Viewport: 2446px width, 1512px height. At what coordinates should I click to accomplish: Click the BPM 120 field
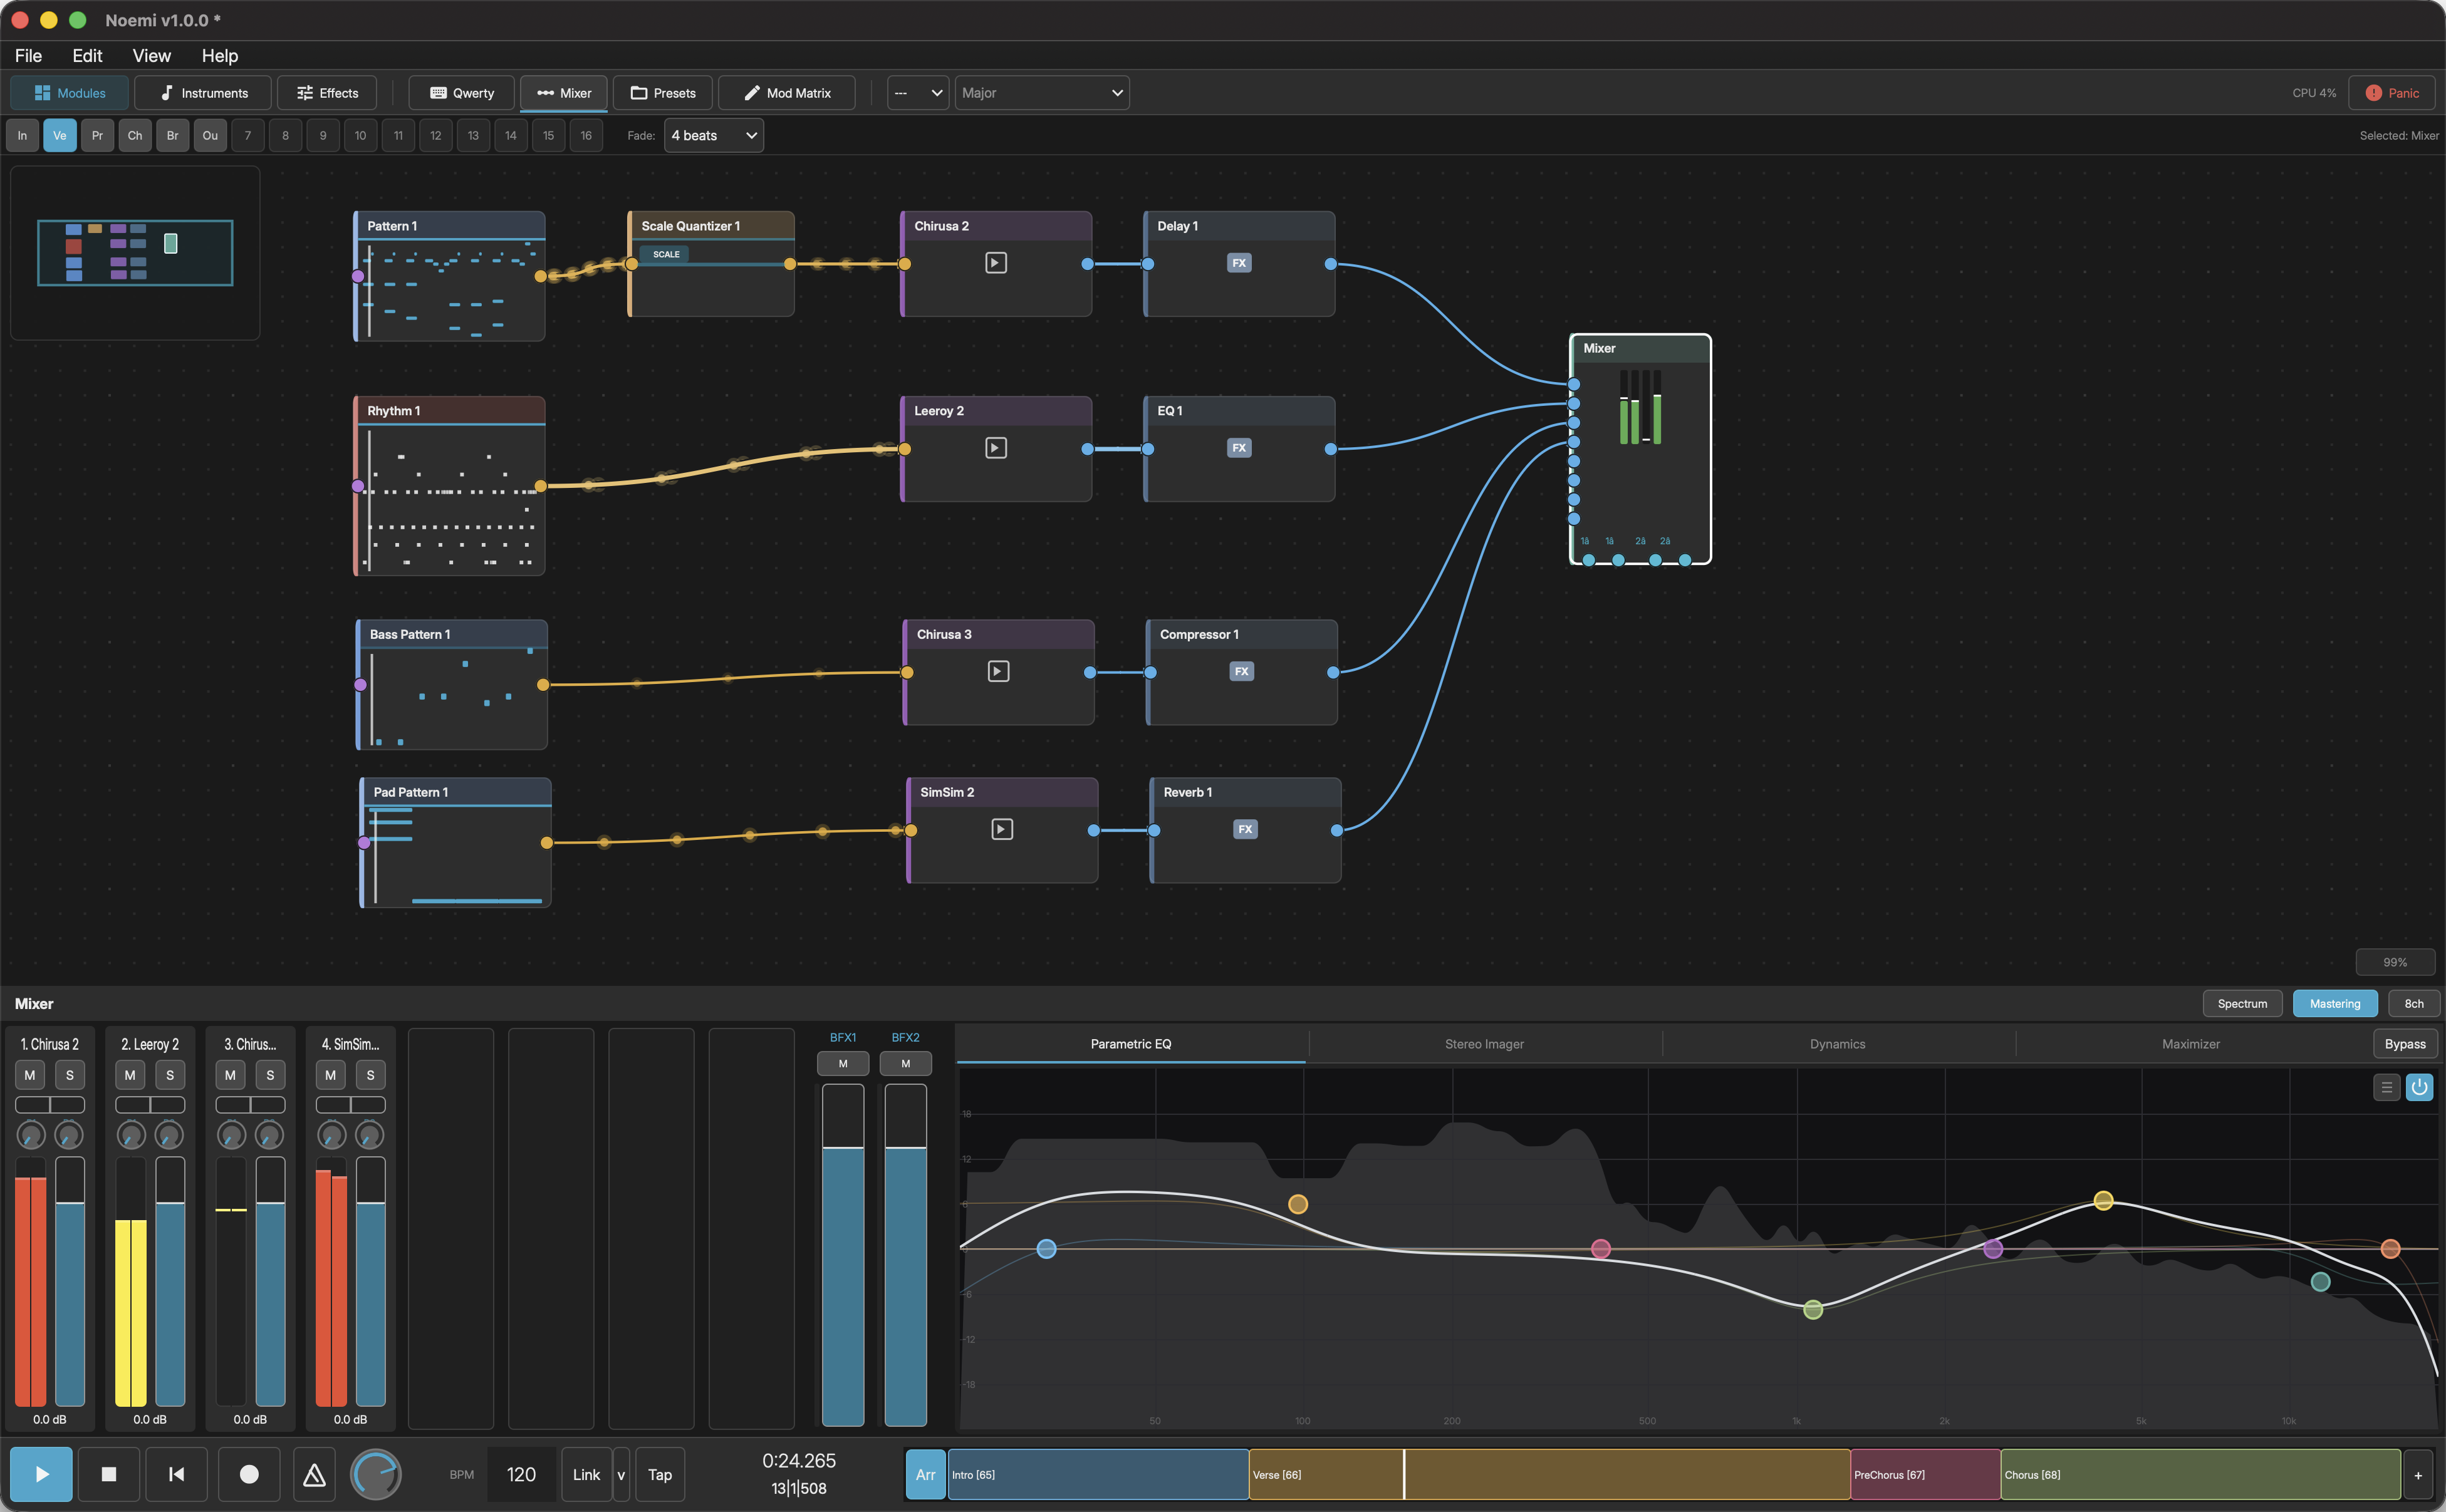click(x=521, y=1475)
